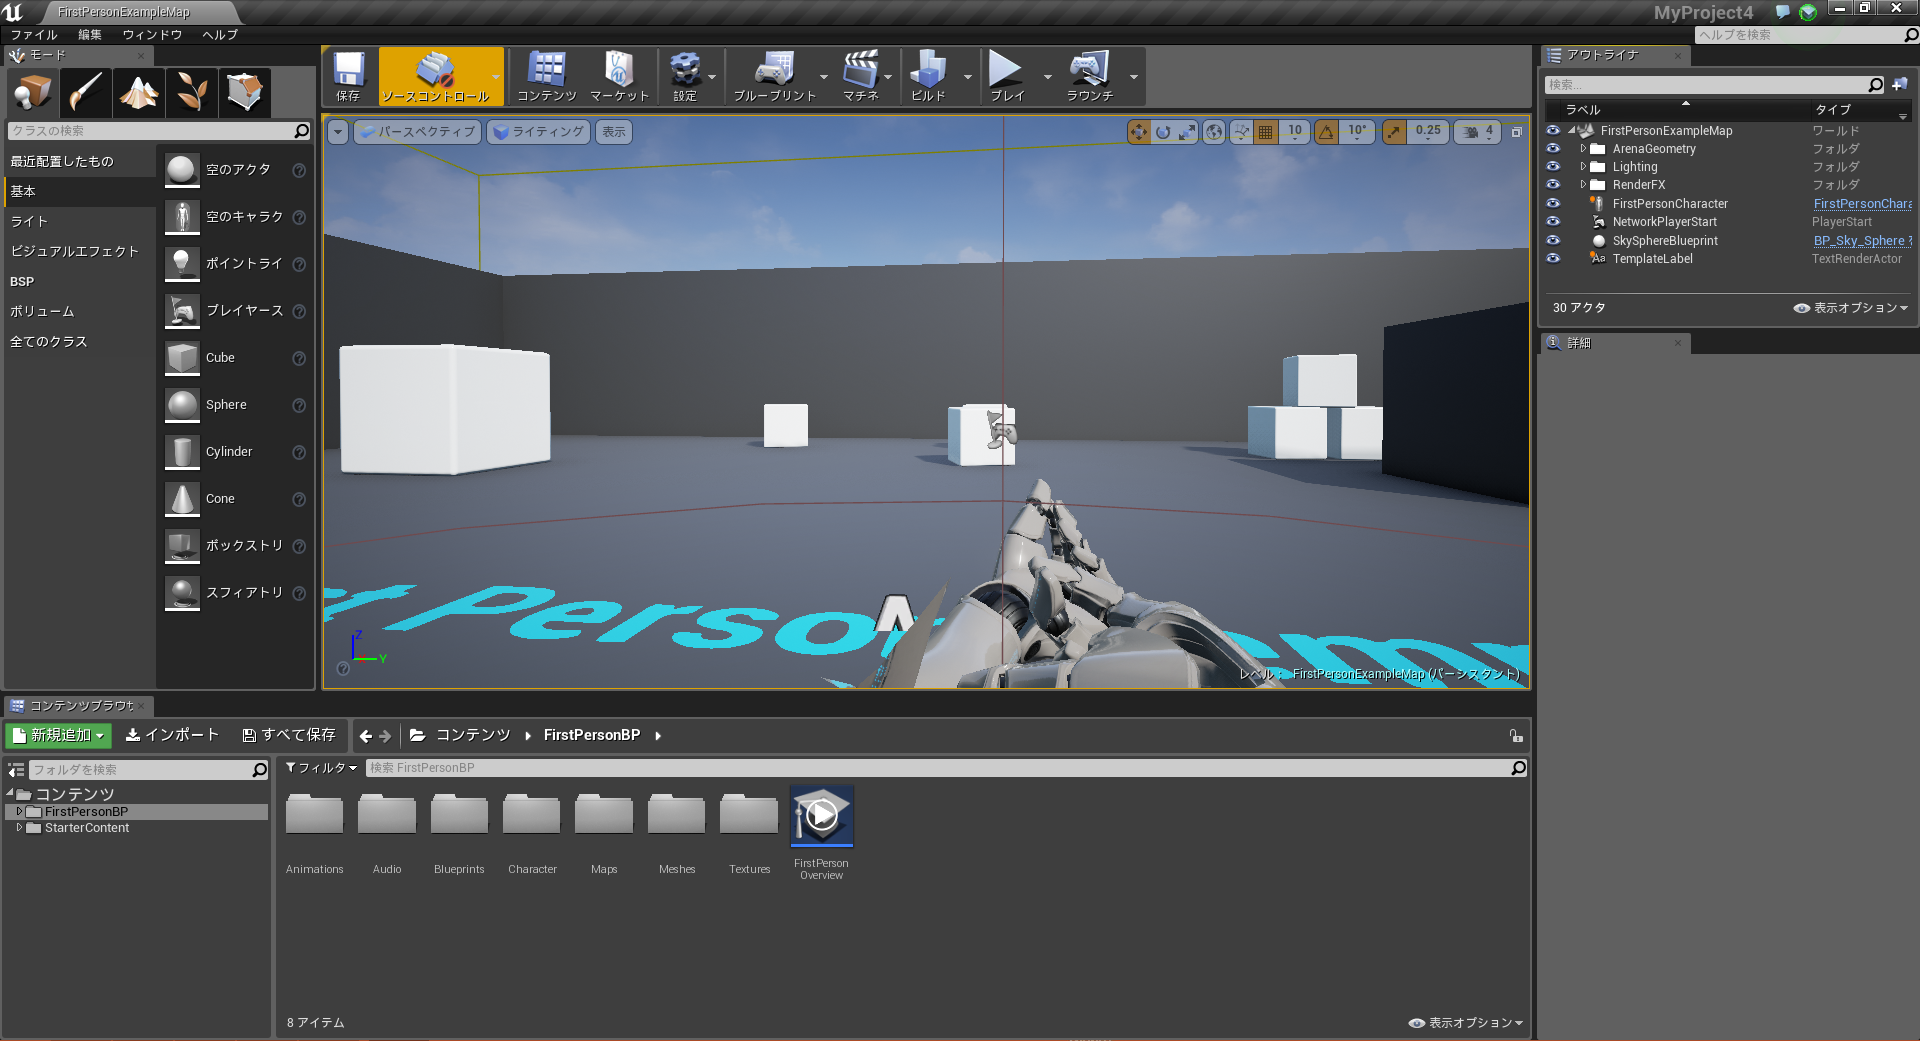Open the ファイル menu

[34, 35]
